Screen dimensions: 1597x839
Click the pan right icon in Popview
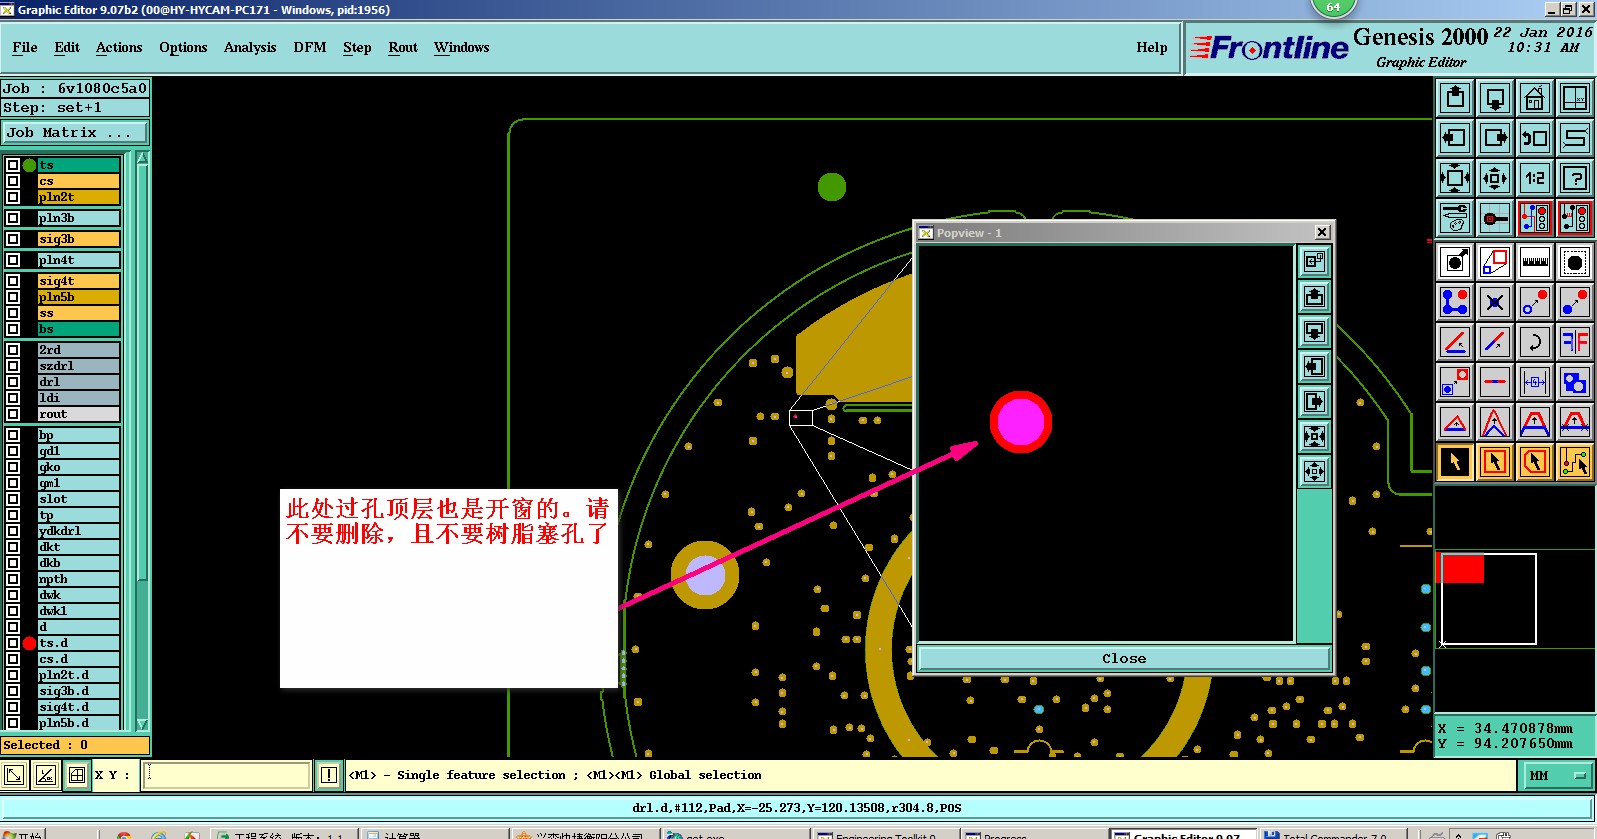[x=1314, y=402]
